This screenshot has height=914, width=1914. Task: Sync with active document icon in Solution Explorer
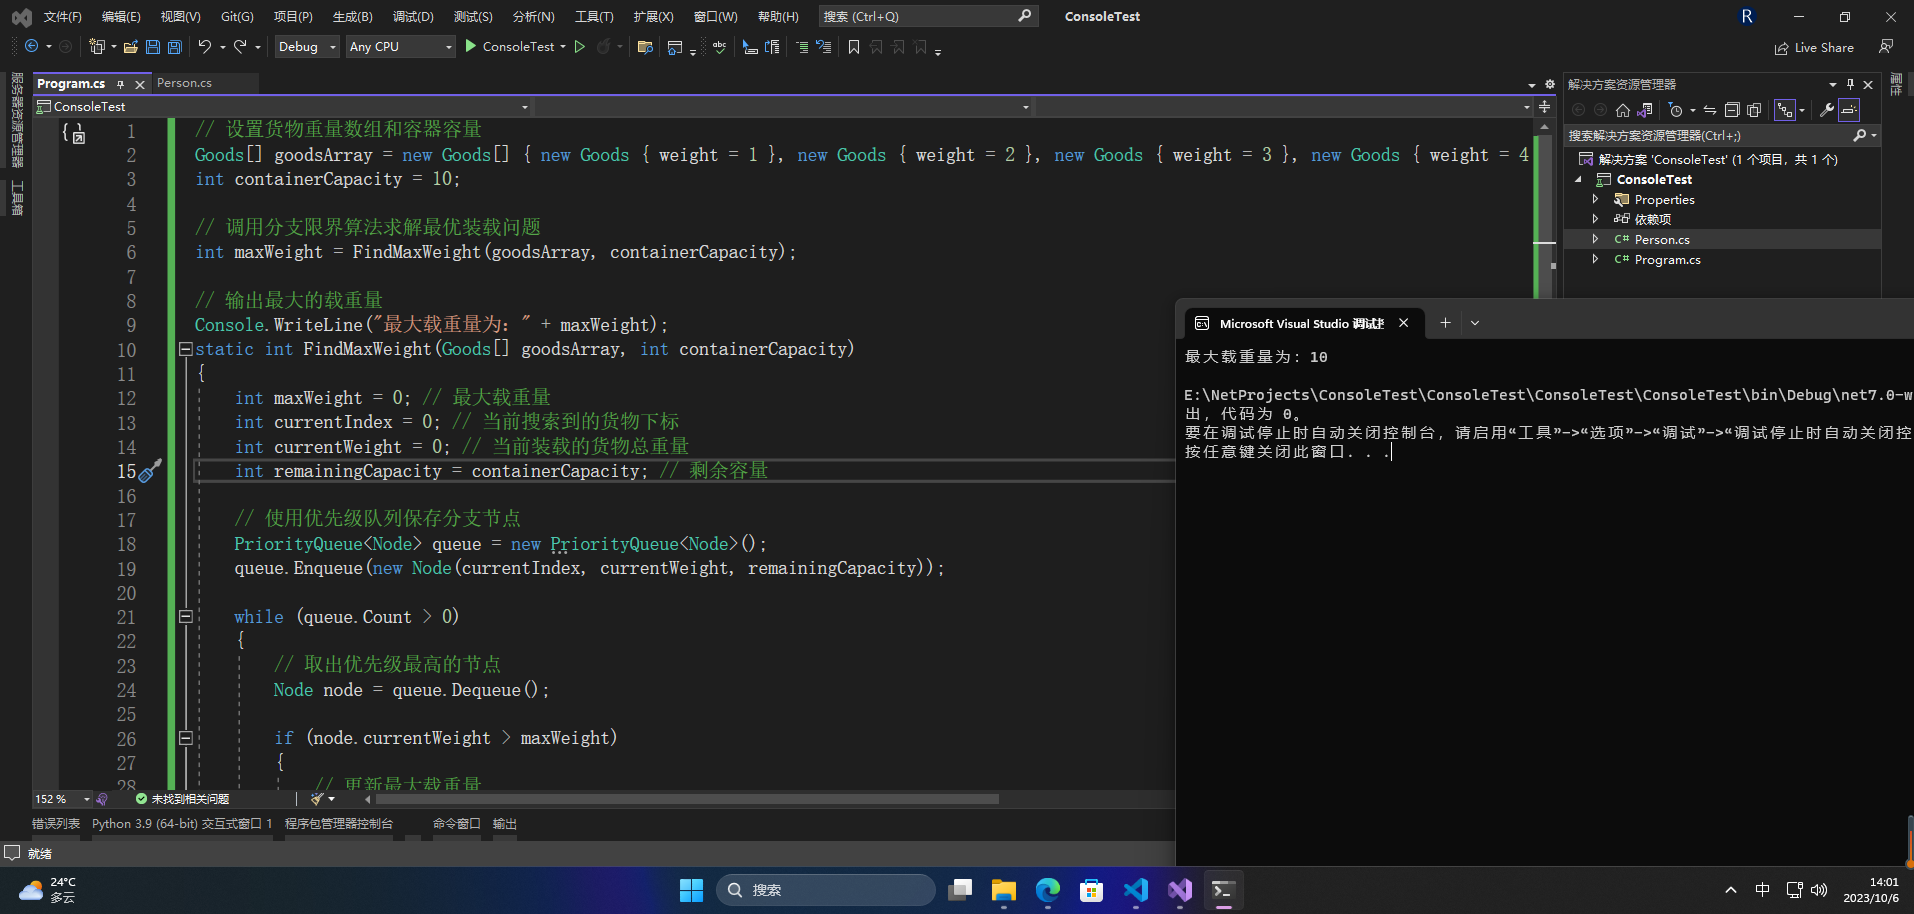[x=1710, y=110]
